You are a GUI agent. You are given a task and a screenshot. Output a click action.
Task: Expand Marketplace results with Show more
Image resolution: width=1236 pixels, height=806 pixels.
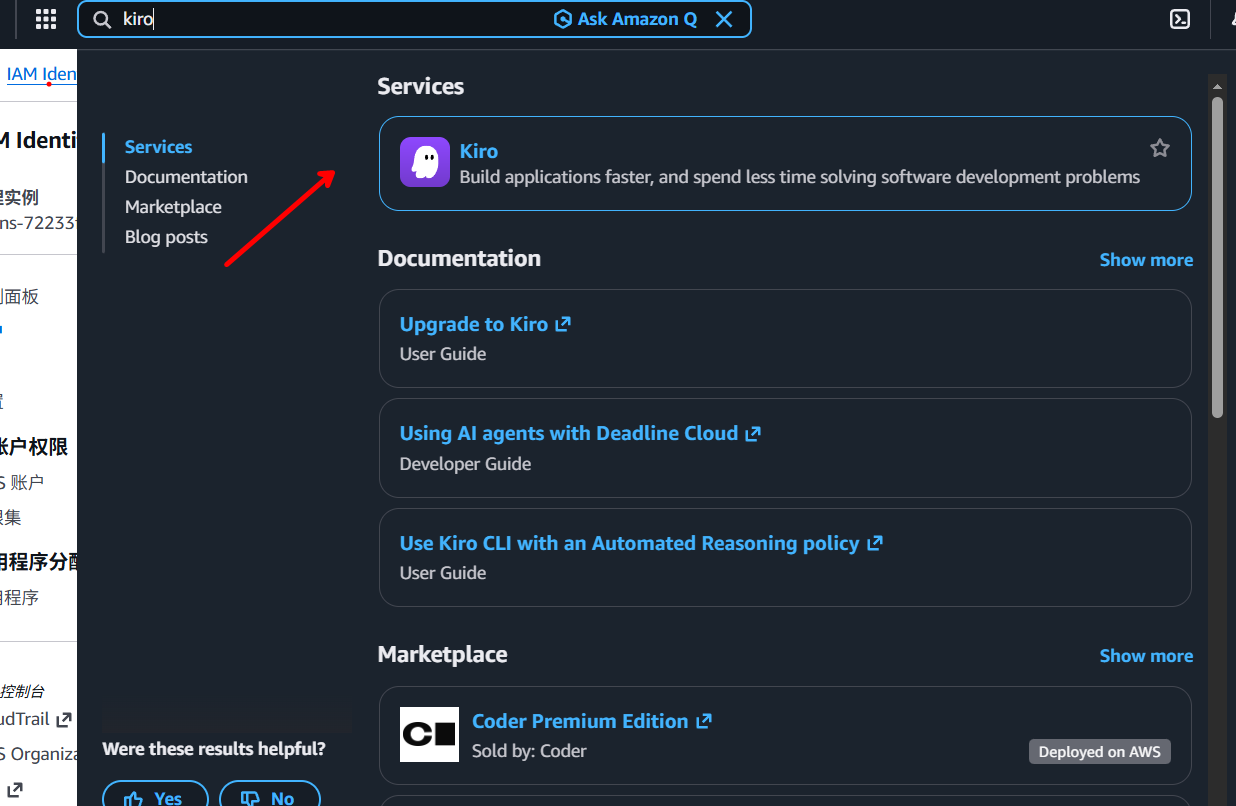(x=1146, y=656)
